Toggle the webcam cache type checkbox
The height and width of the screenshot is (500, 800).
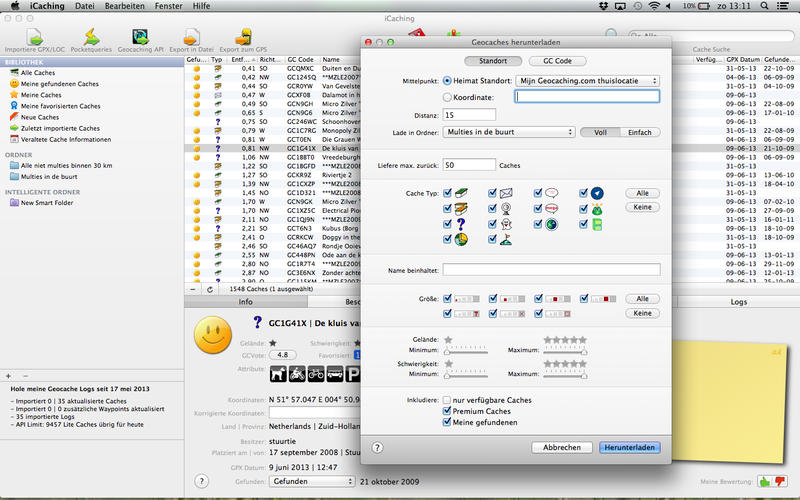[492, 208]
